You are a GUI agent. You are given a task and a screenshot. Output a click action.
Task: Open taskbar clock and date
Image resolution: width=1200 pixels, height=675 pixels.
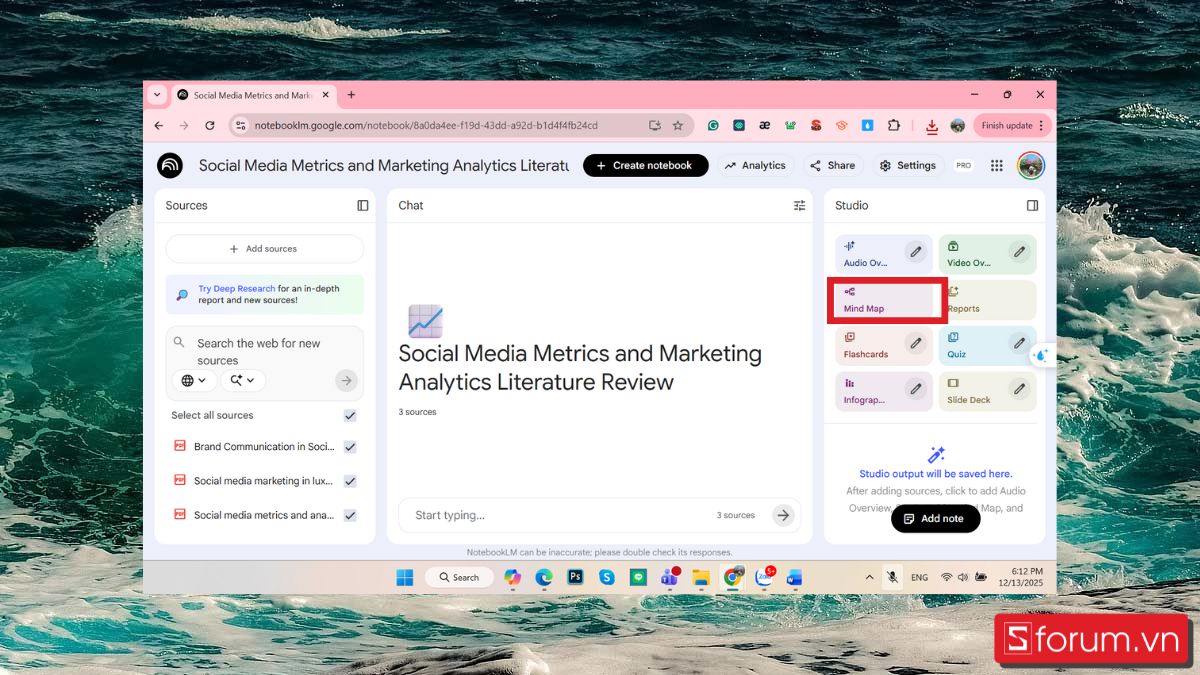(1020, 577)
